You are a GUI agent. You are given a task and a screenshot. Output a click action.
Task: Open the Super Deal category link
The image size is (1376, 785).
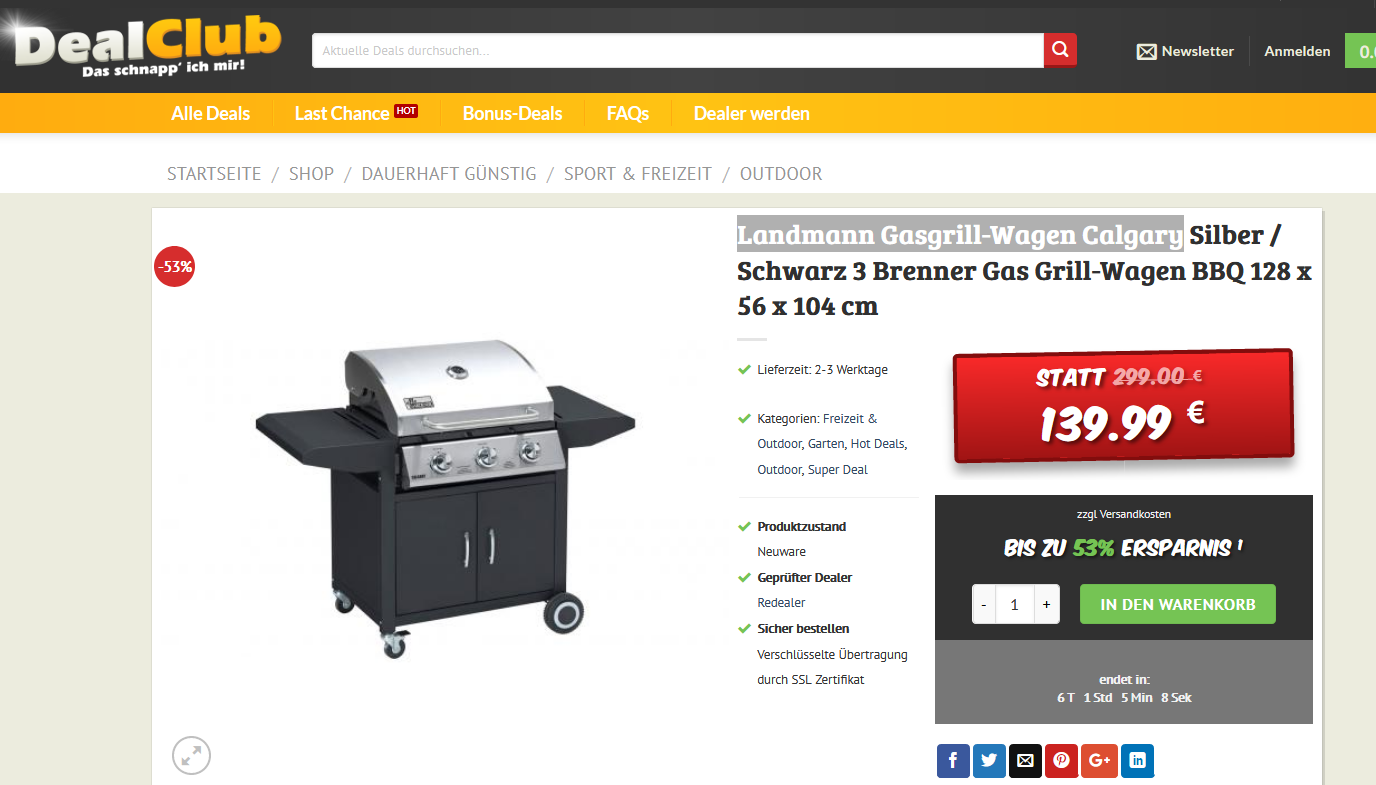838,470
